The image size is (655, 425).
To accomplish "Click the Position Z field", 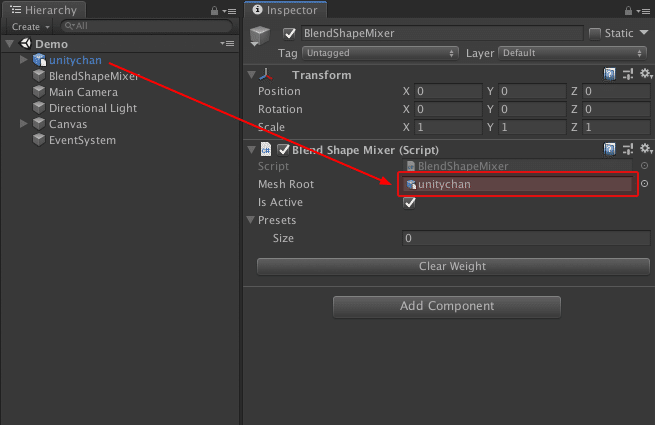I will pos(617,91).
